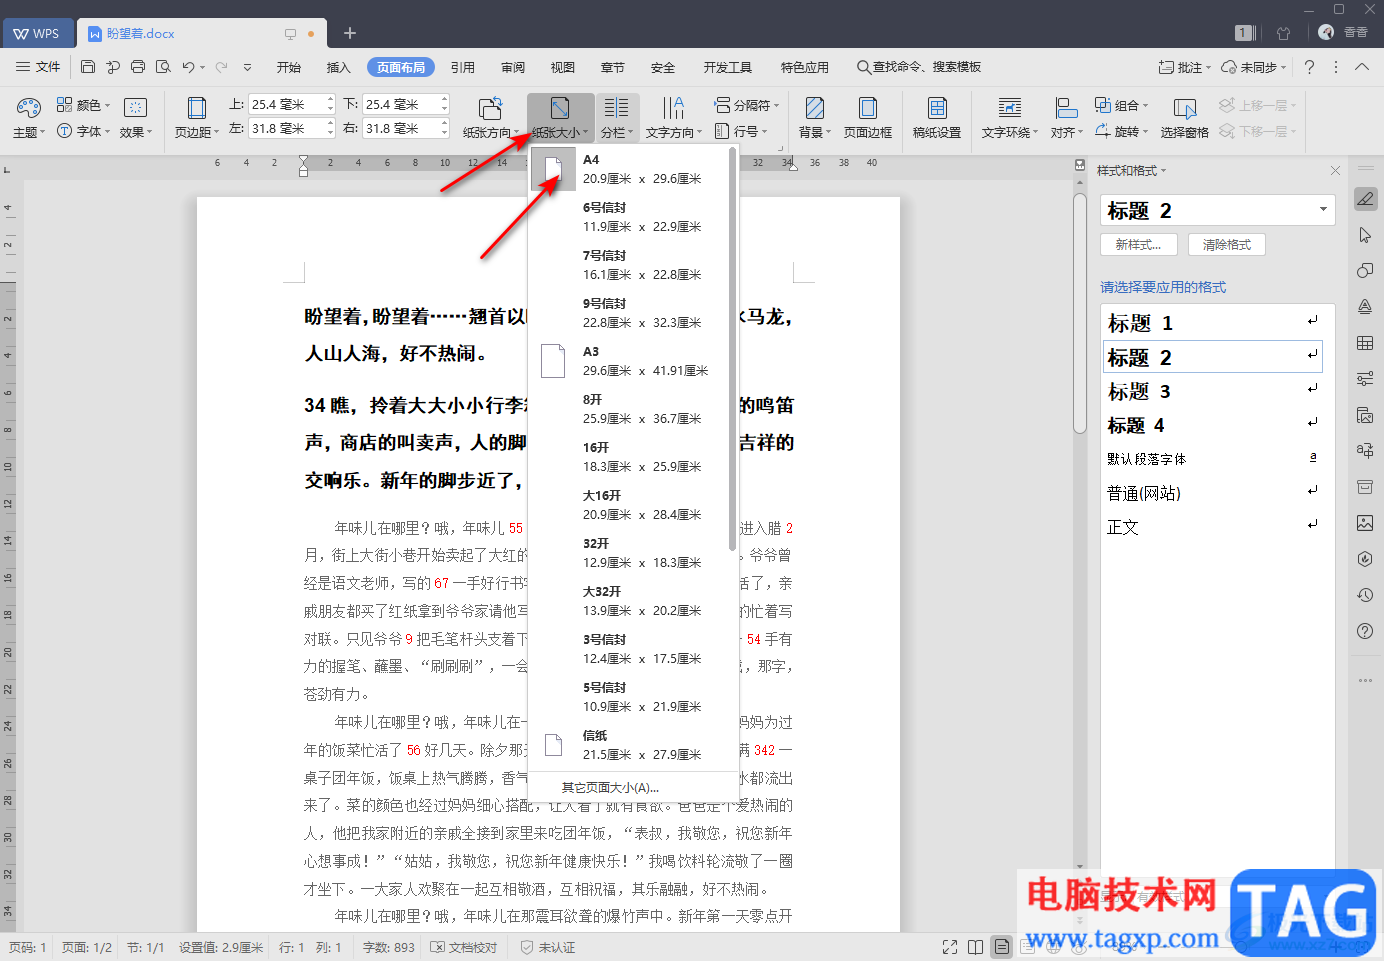Click the left margin (左) value field
The image size is (1384, 961).
(286, 128)
